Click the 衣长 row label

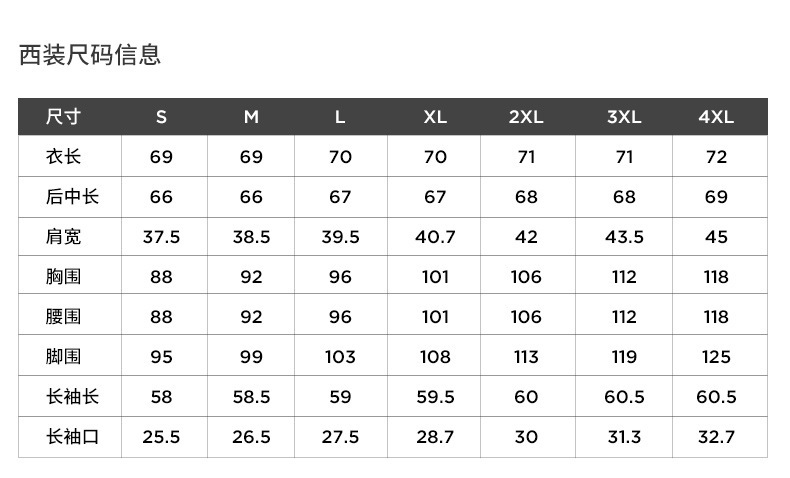63,157
